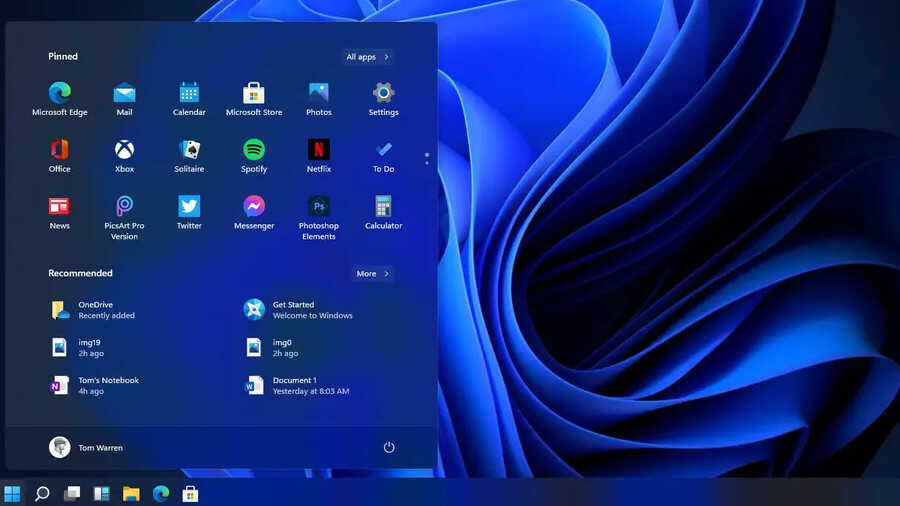The width and height of the screenshot is (900, 506).
Task: Click the power button icon
Action: point(389,447)
